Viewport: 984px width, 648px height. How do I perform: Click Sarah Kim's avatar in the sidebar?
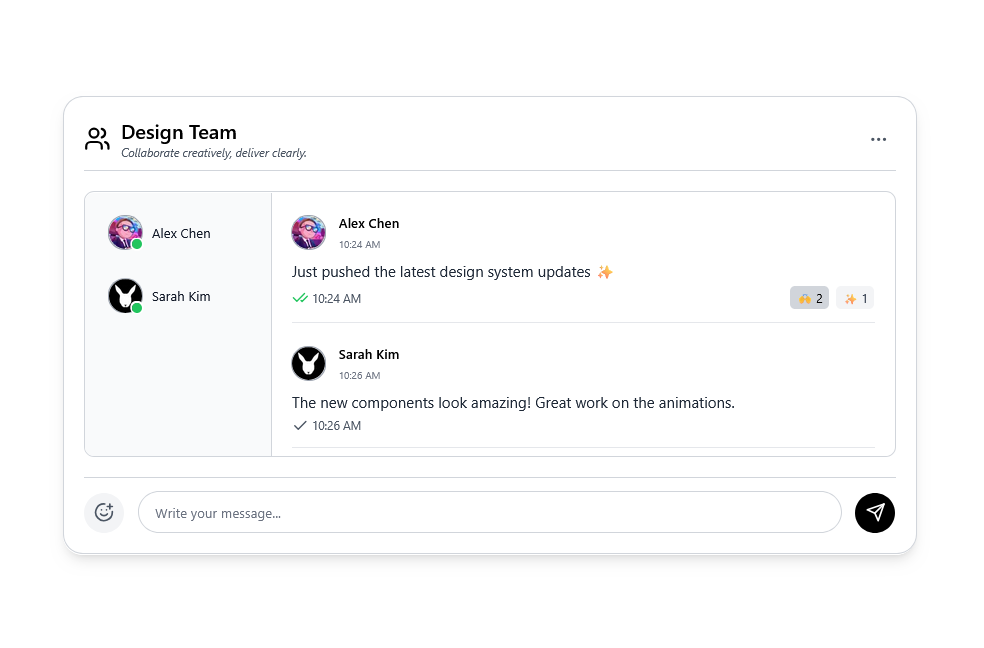click(x=125, y=296)
